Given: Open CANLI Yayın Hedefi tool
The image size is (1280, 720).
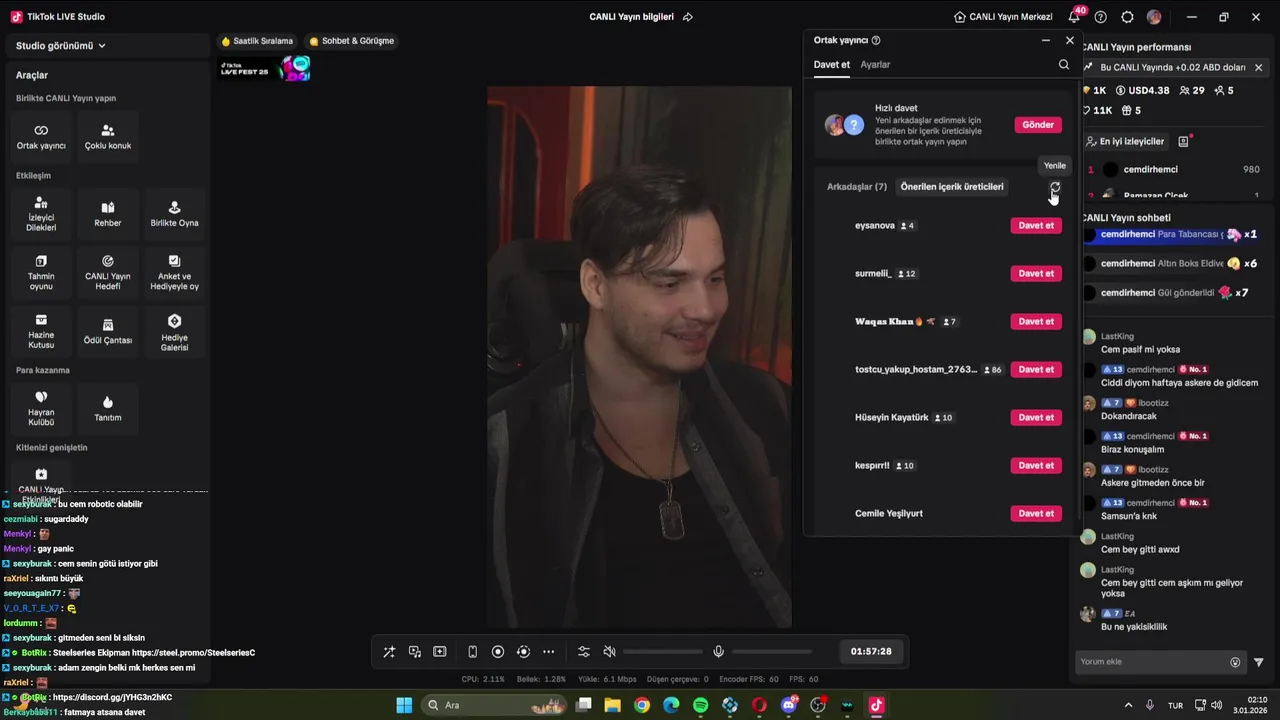Looking at the screenshot, I should point(108,272).
